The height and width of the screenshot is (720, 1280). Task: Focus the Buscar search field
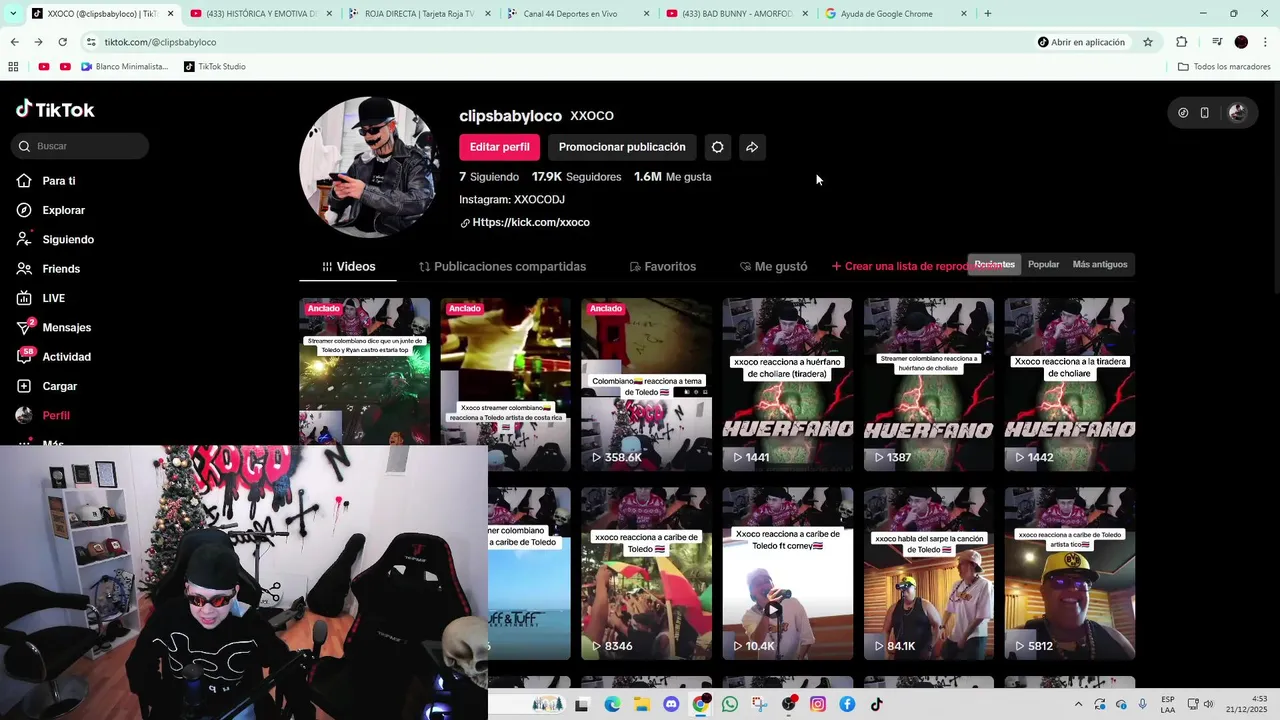coord(81,146)
